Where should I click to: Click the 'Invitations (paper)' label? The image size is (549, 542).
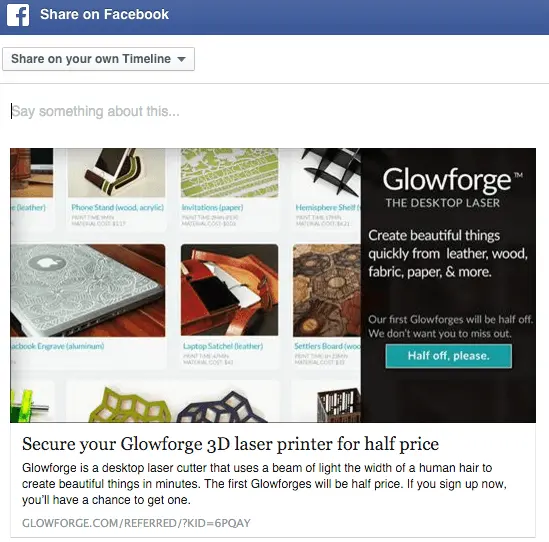click(x=212, y=207)
